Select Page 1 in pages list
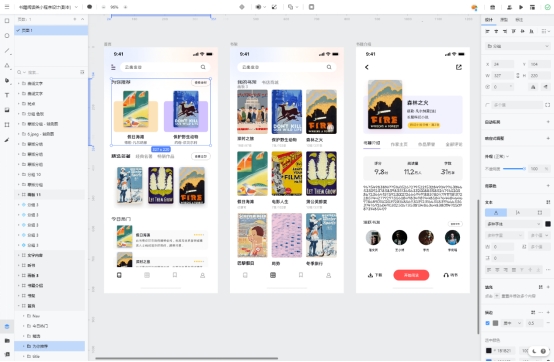 [51, 30]
